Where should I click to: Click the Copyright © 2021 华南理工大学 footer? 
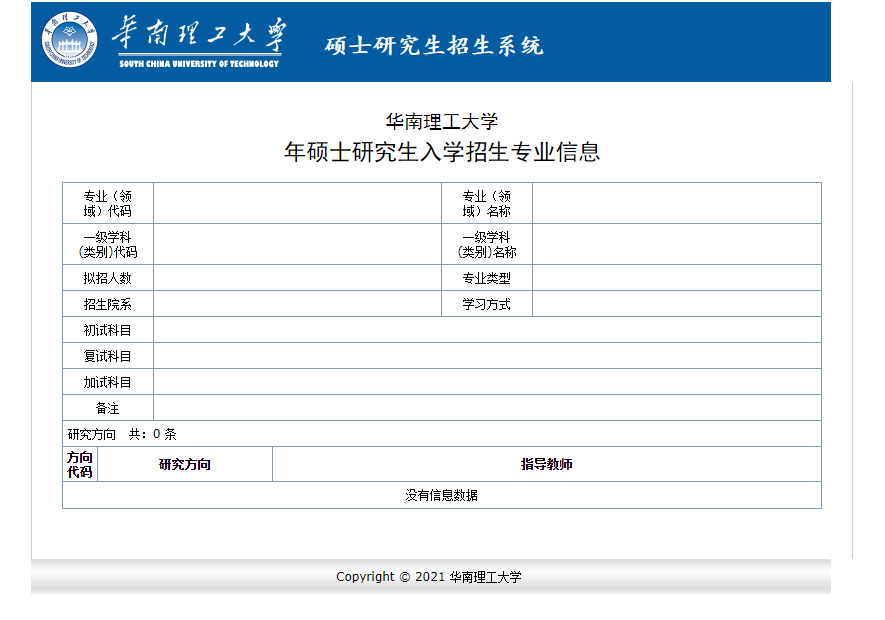[x=429, y=577]
